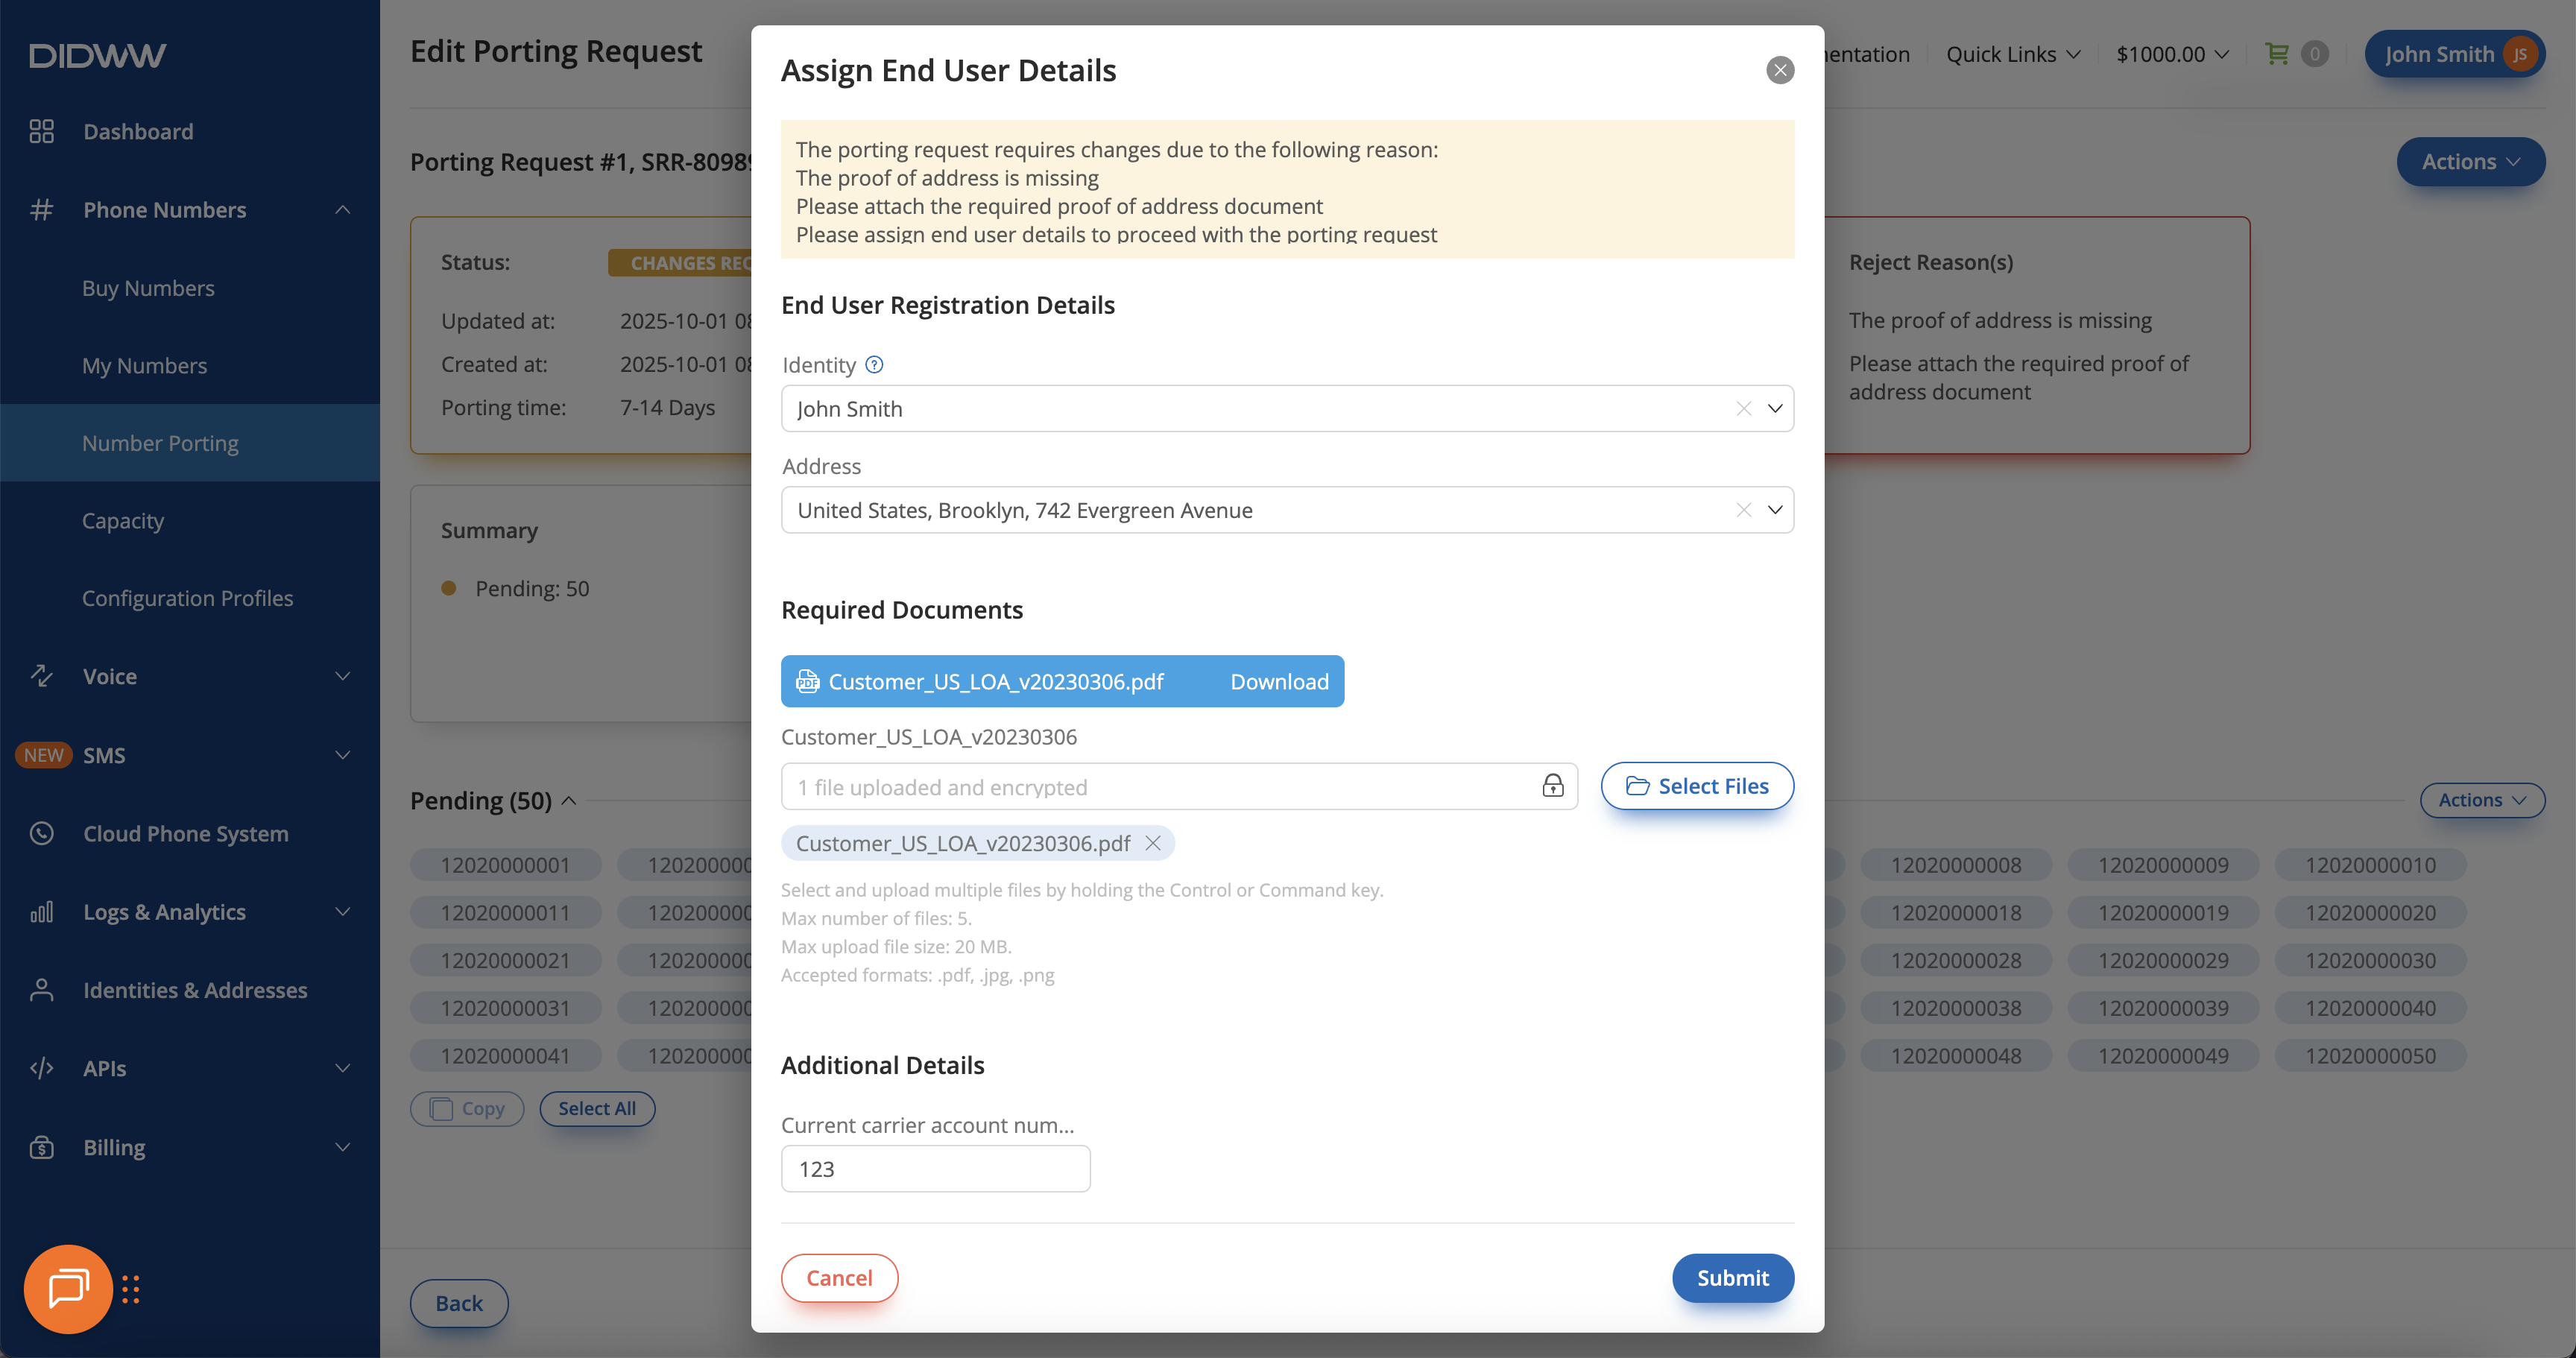Image resolution: width=2576 pixels, height=1358 pixels.
Task: Click the current carrier account number field
Action: pos(935,1169)
